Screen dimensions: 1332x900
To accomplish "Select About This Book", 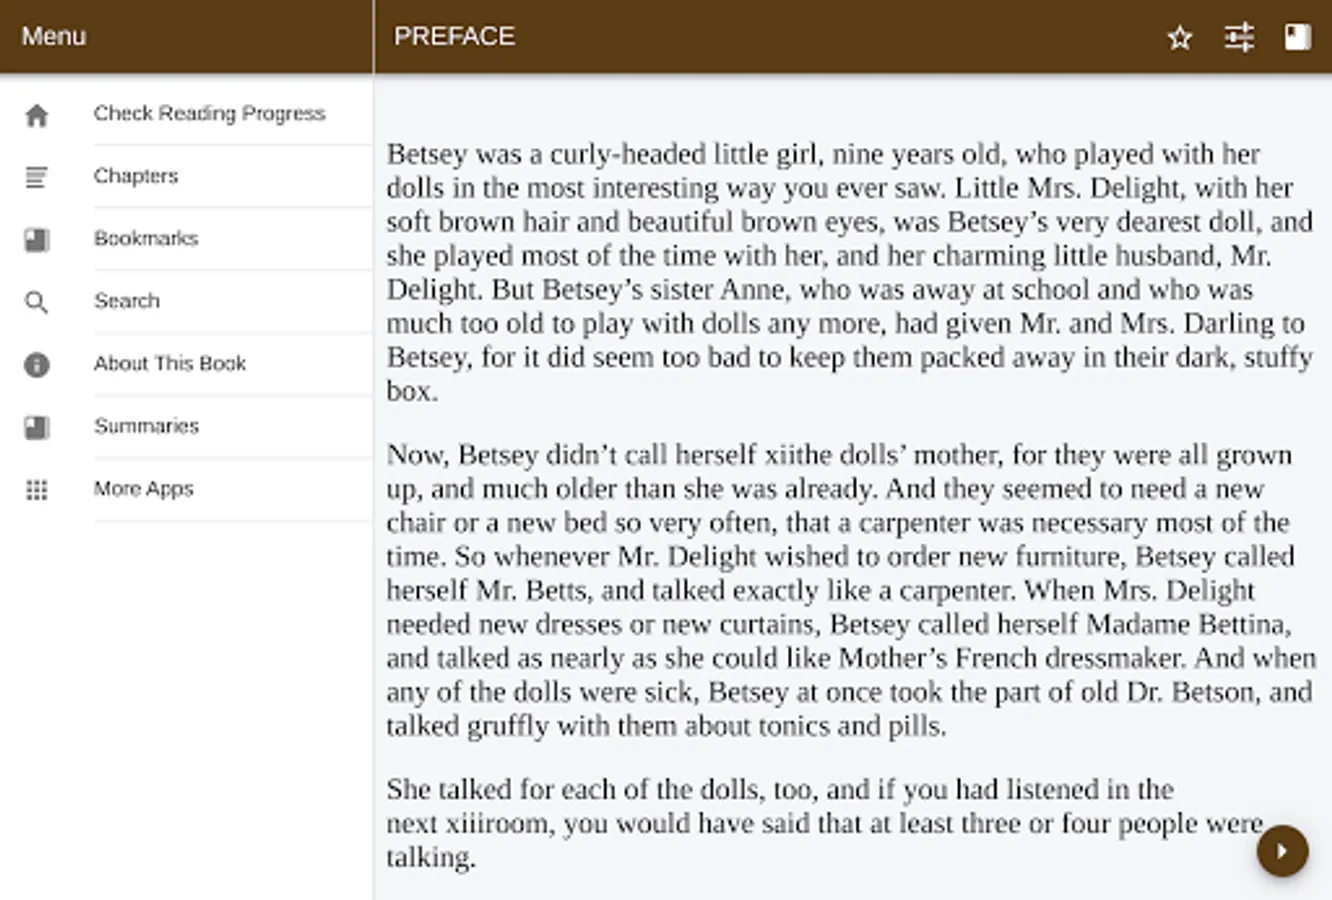I will (x=170, y=363).
